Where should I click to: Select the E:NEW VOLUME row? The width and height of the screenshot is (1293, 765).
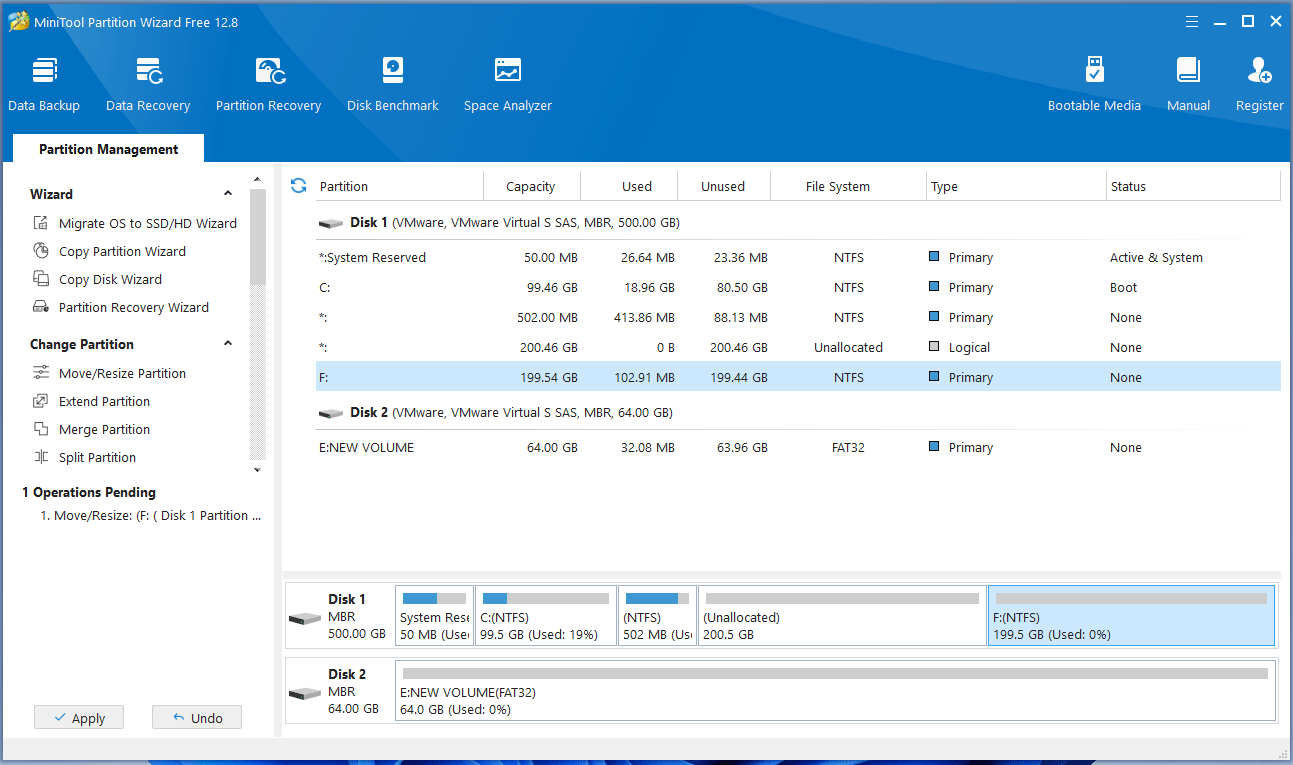(x=798, y=447)
